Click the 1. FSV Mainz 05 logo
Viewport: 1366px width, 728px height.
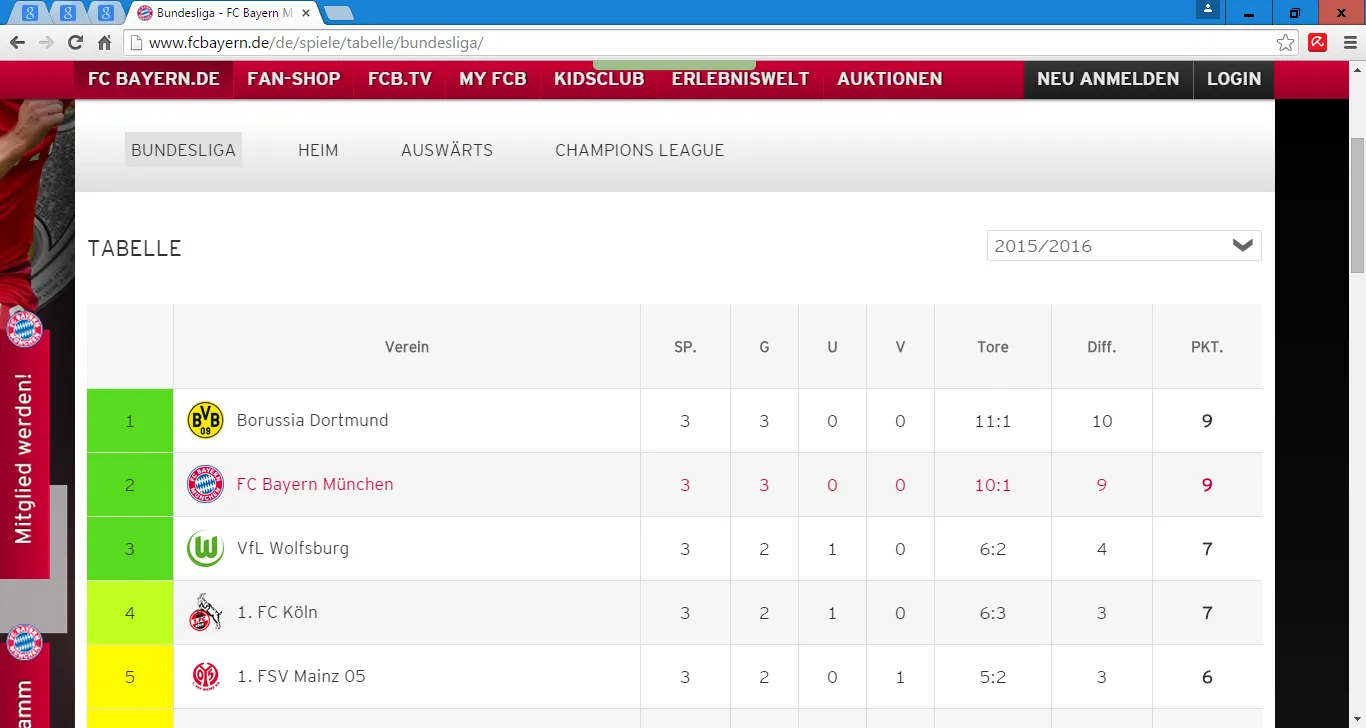(x=205, y=677)
